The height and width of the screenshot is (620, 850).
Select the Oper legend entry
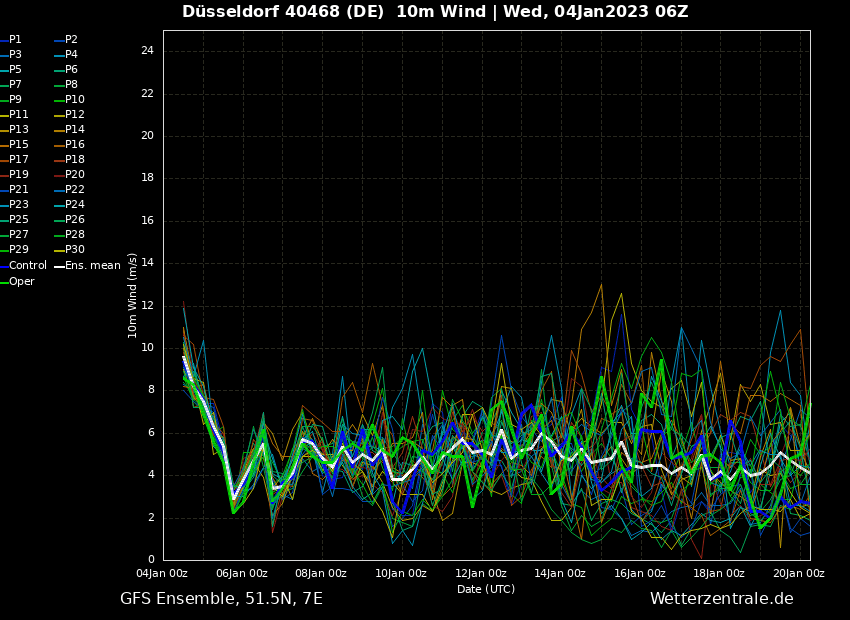pyautogui.click(x=21, y=282)
